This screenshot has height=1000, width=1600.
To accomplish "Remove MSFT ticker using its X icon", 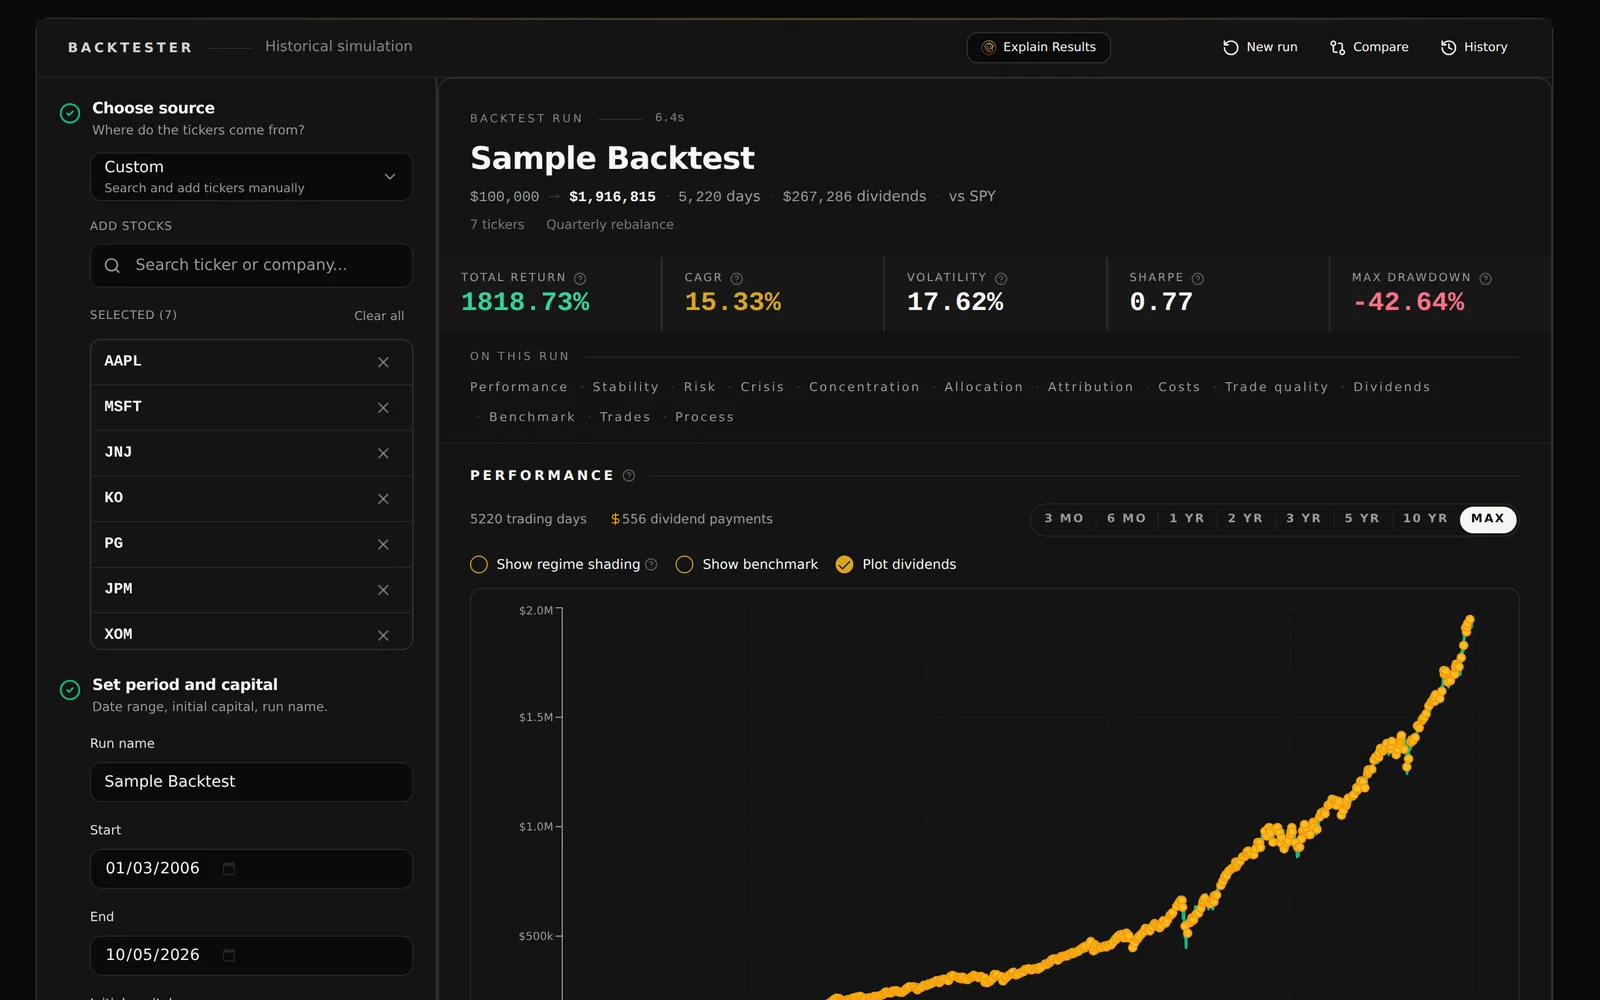I will 383,408.
